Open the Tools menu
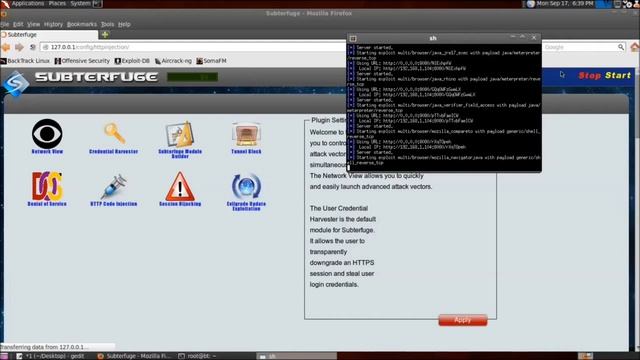Viewport: 640px width, 360px height. pos(107,24)
